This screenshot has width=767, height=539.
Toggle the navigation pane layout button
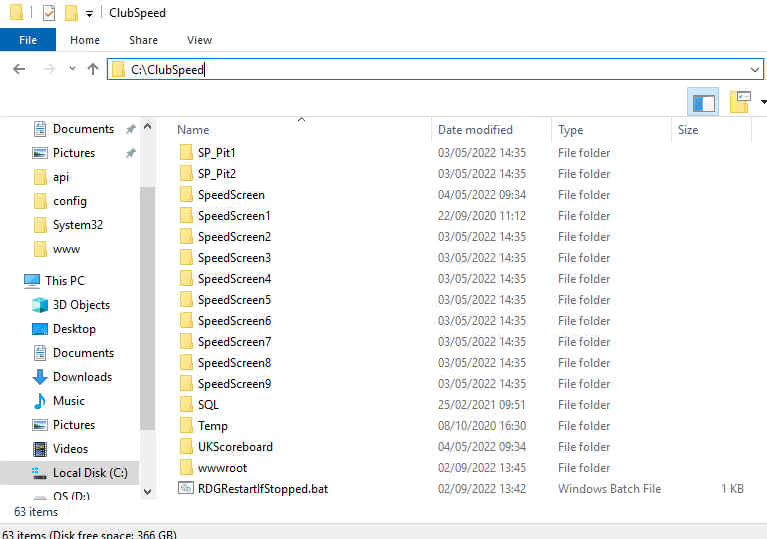[703, 102]
